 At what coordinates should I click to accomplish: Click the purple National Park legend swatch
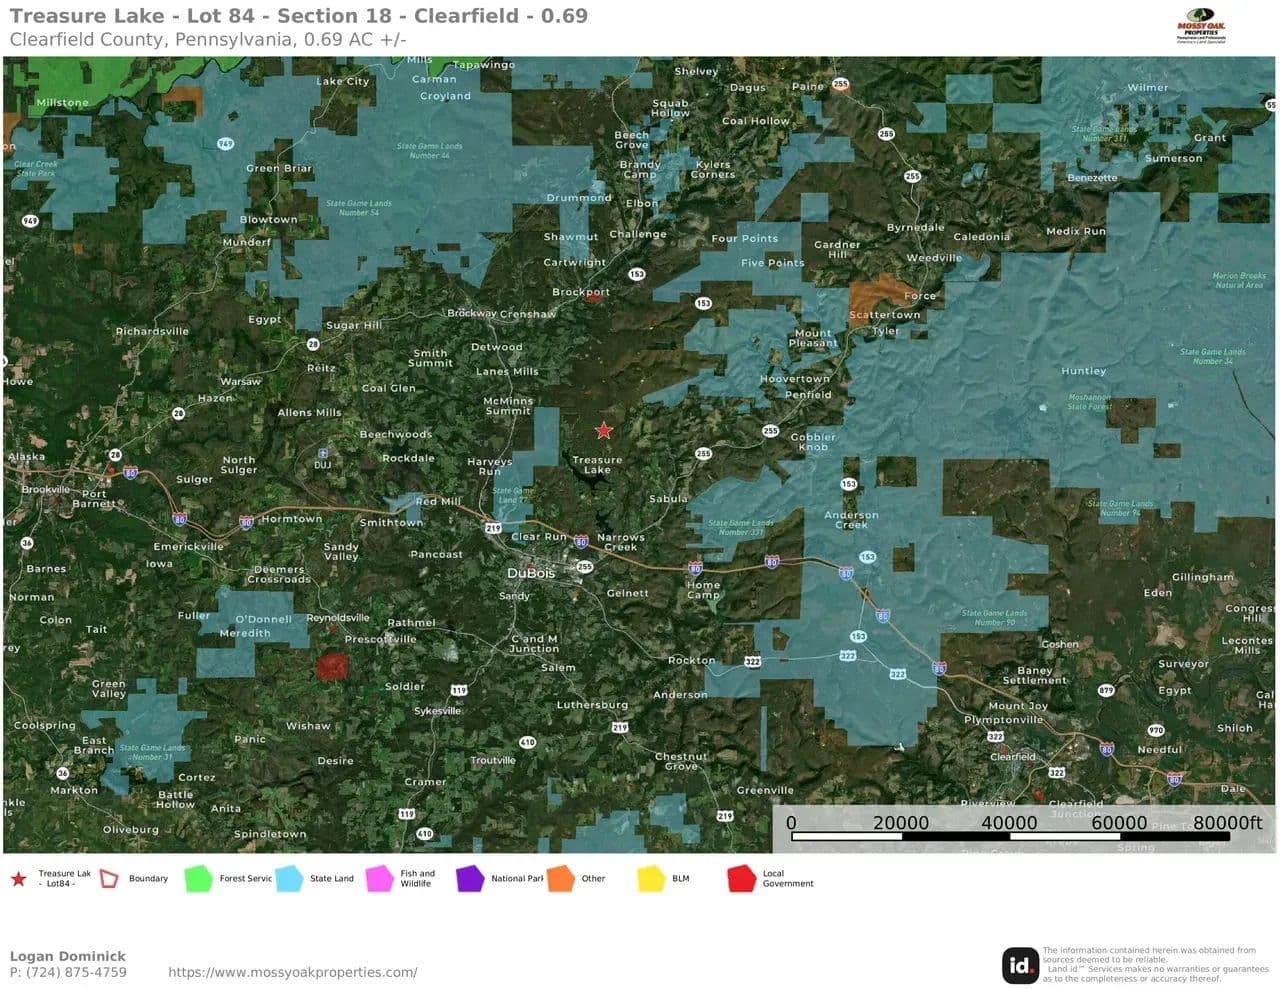click(x=470, y=879)
